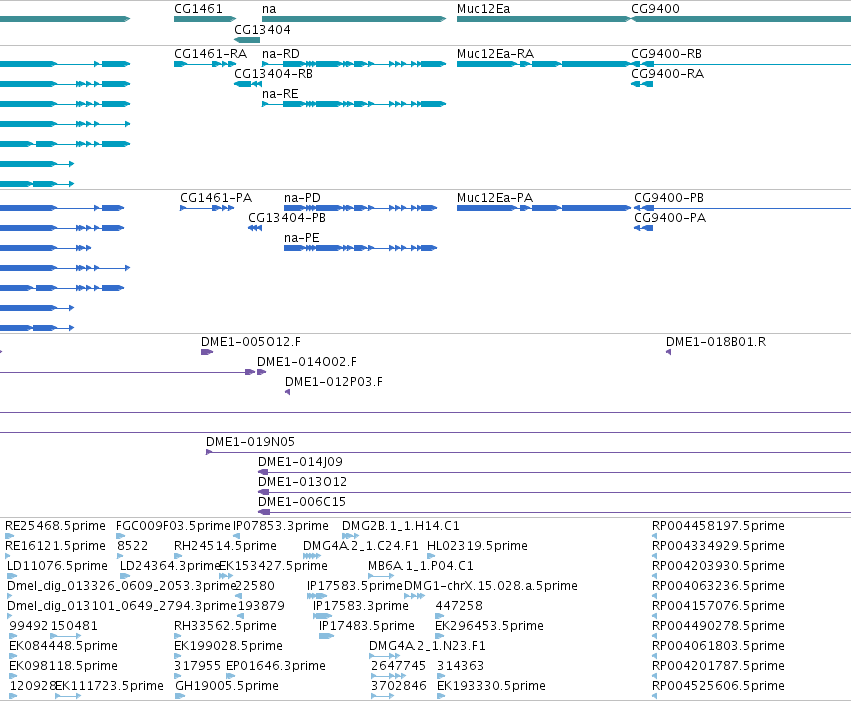Image resolution: width=851 pixels, height=701 pixels.
Task: Select clone DME1-006C15
Action: [x=302, y=502]
